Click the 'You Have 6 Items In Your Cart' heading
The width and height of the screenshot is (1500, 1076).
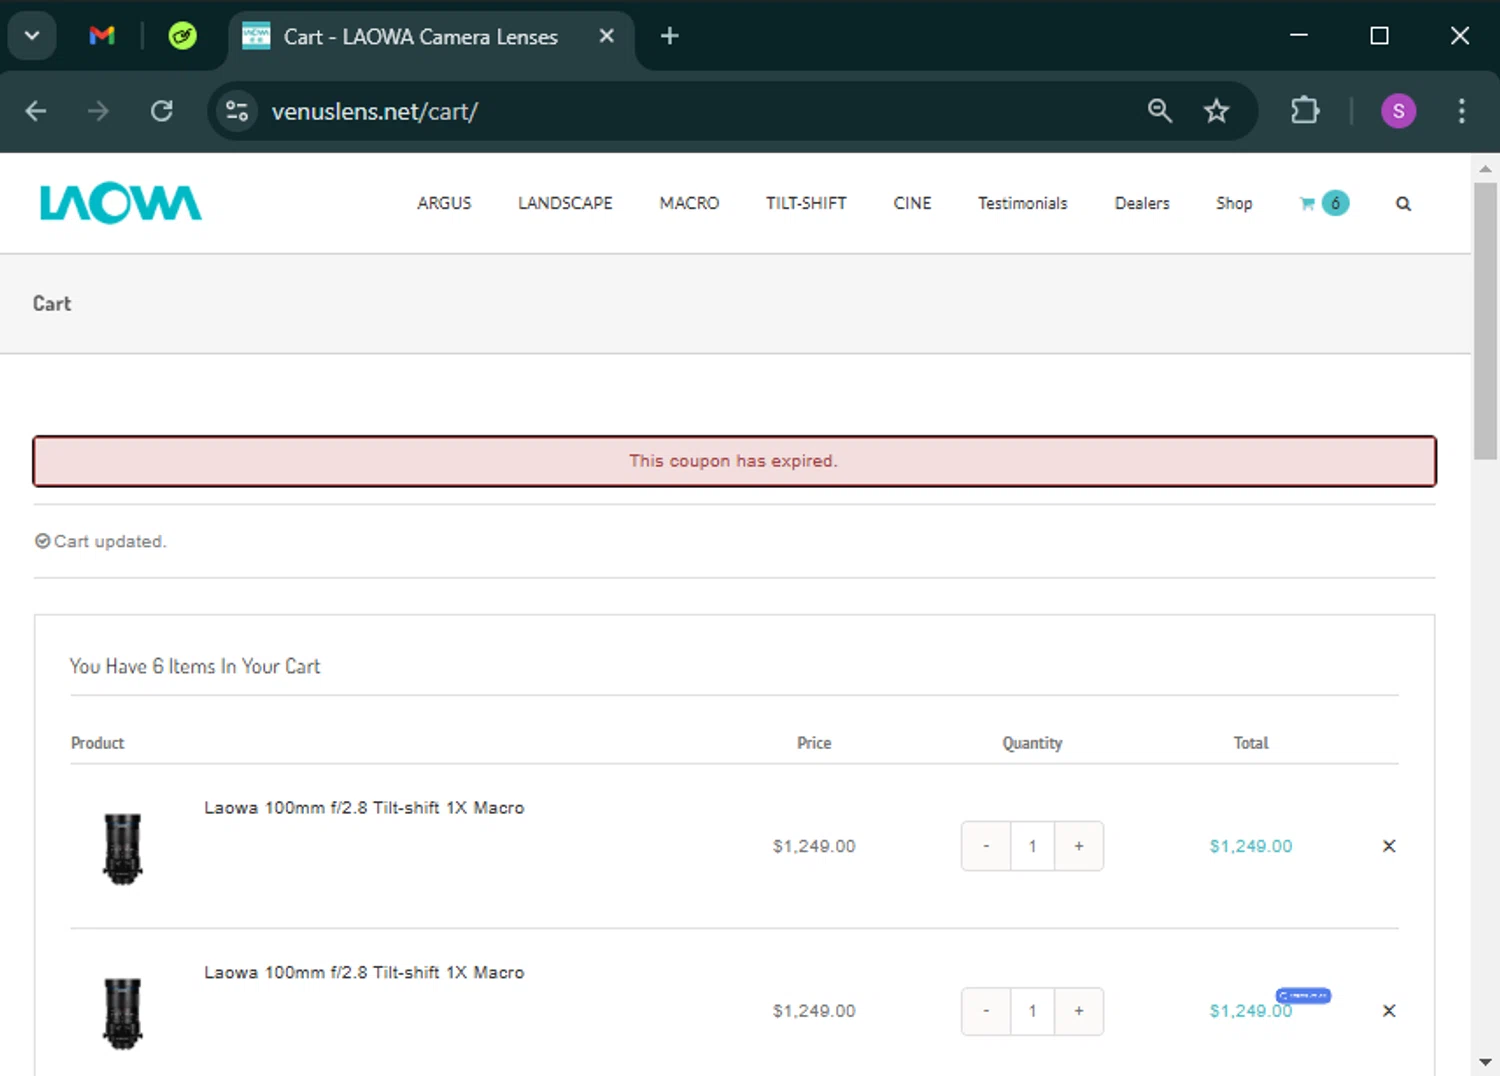point(195,666)
